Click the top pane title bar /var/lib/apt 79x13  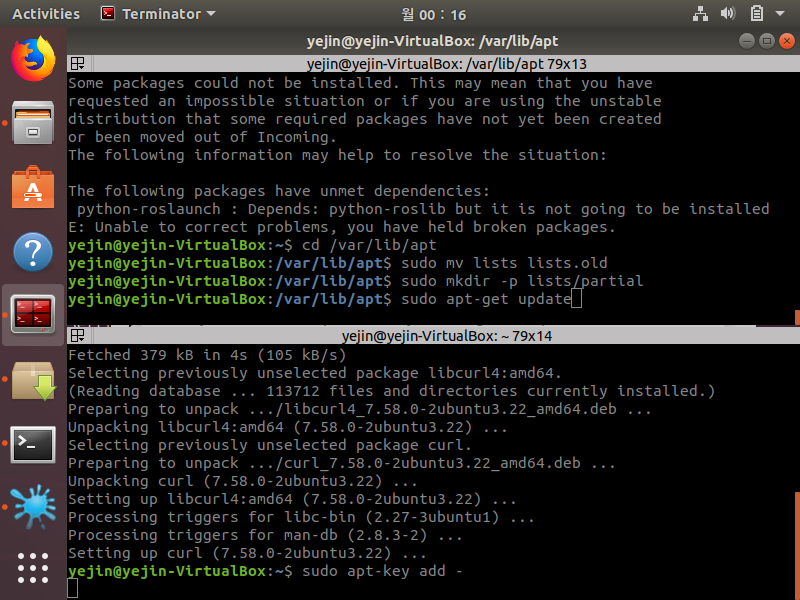tap(446, 64)
